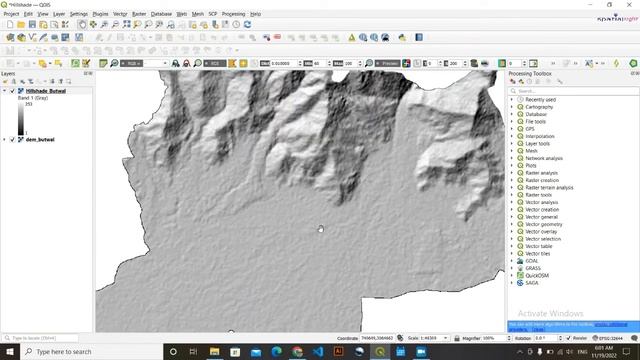The width and height of the screenshot is (640, 360).
Task: Add a new shapefile layer (V icon)
Action: click(32, 38)
